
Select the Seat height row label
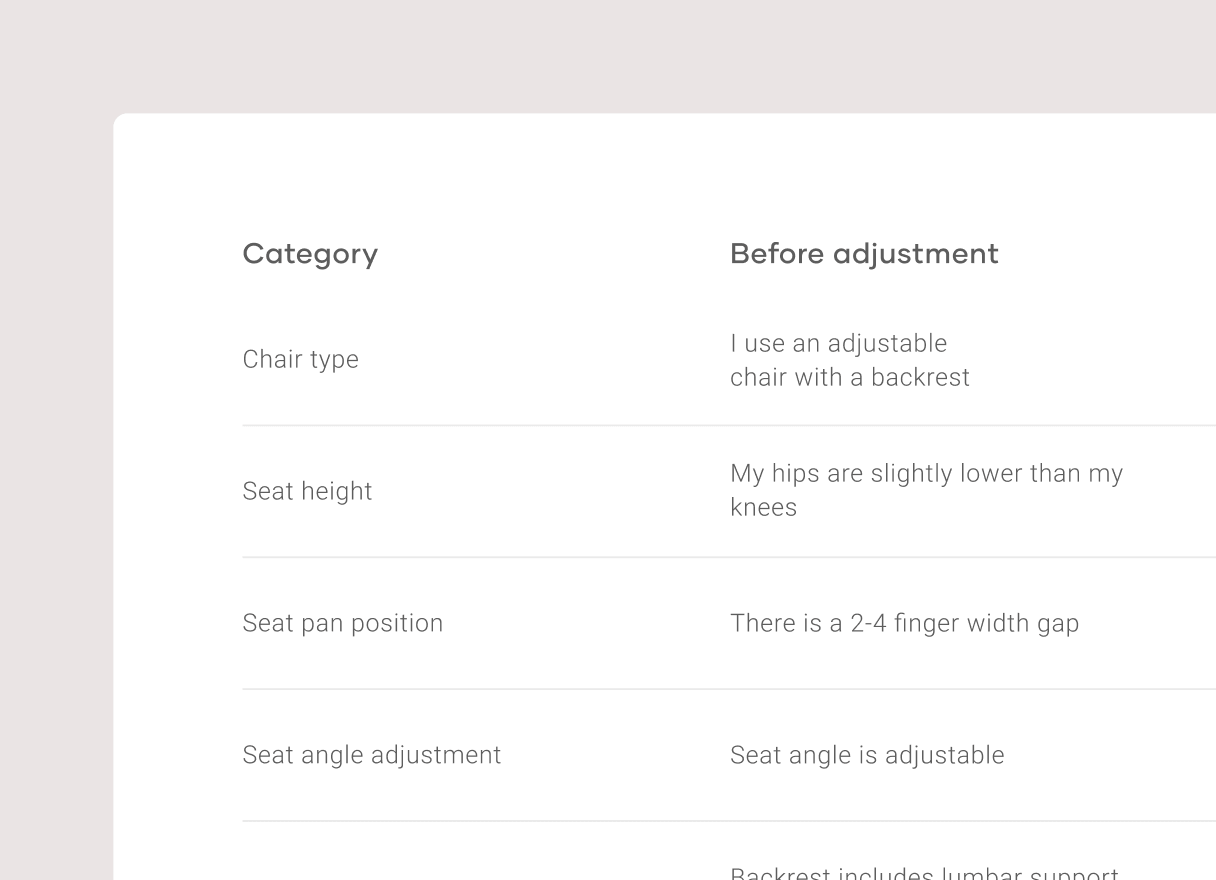pyautogui.click(x=307, y=492)
